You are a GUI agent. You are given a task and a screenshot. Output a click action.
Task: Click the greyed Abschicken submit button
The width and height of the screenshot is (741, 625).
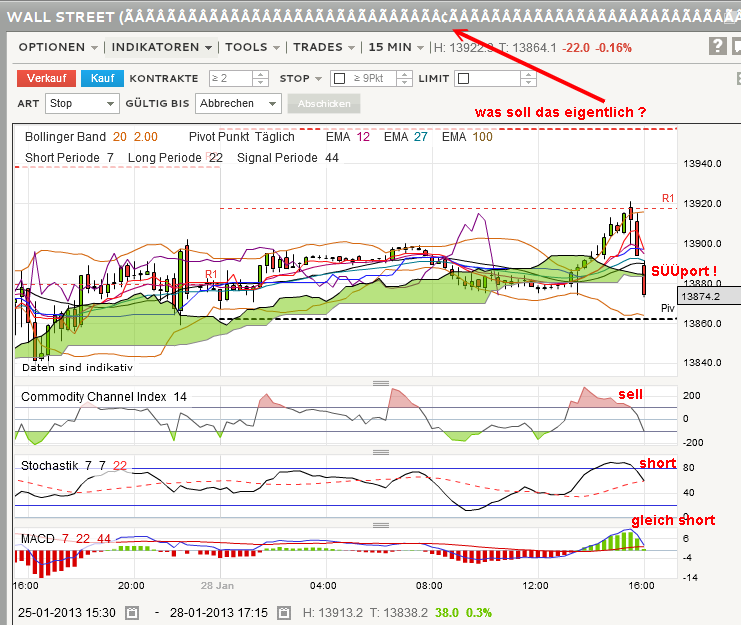(x=324, y=103)
